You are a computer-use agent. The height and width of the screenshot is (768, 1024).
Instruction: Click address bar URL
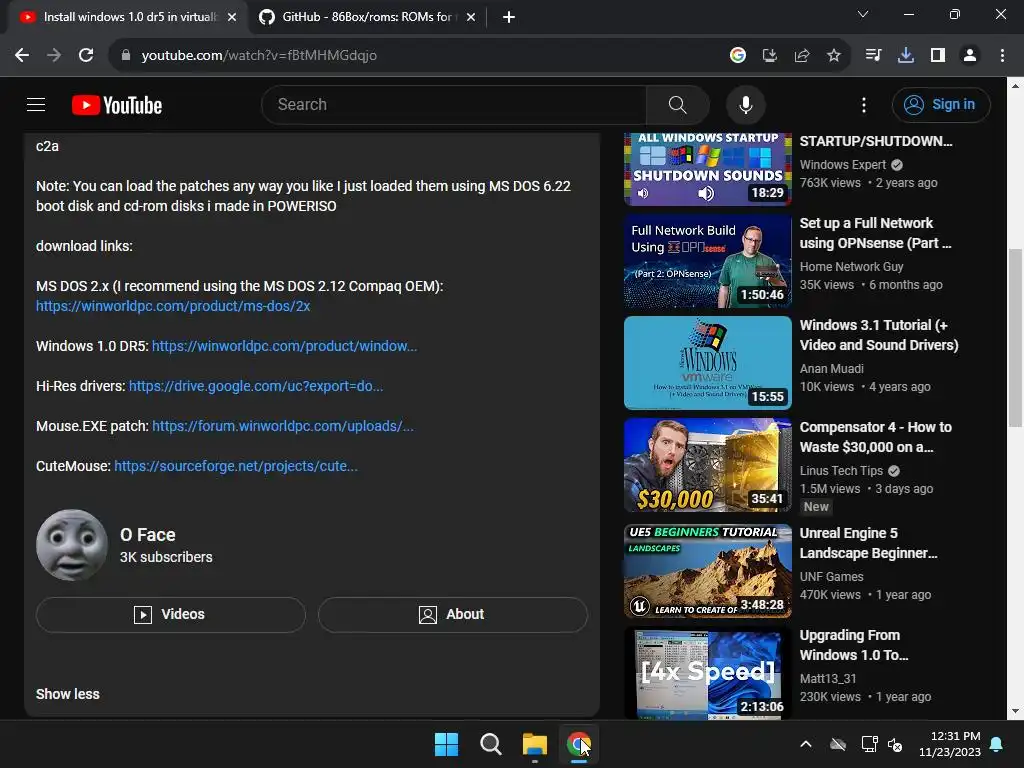click(x=259, y=56)
